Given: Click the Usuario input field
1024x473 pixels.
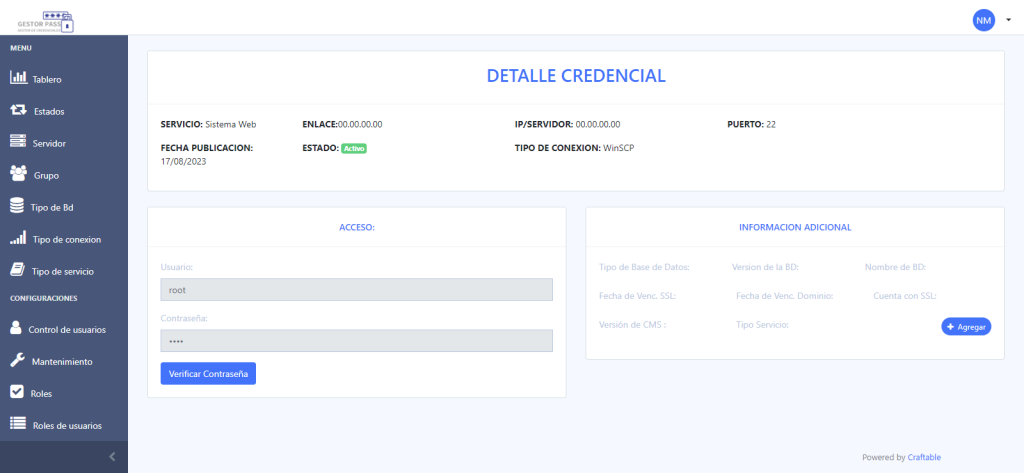Looking at the screenshot, I should click(x=356, y=289).
